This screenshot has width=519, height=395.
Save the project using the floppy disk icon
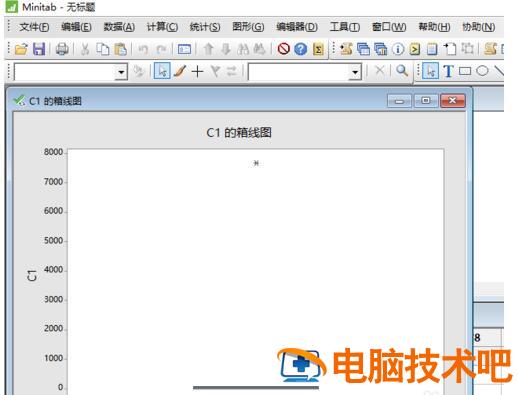39,49
